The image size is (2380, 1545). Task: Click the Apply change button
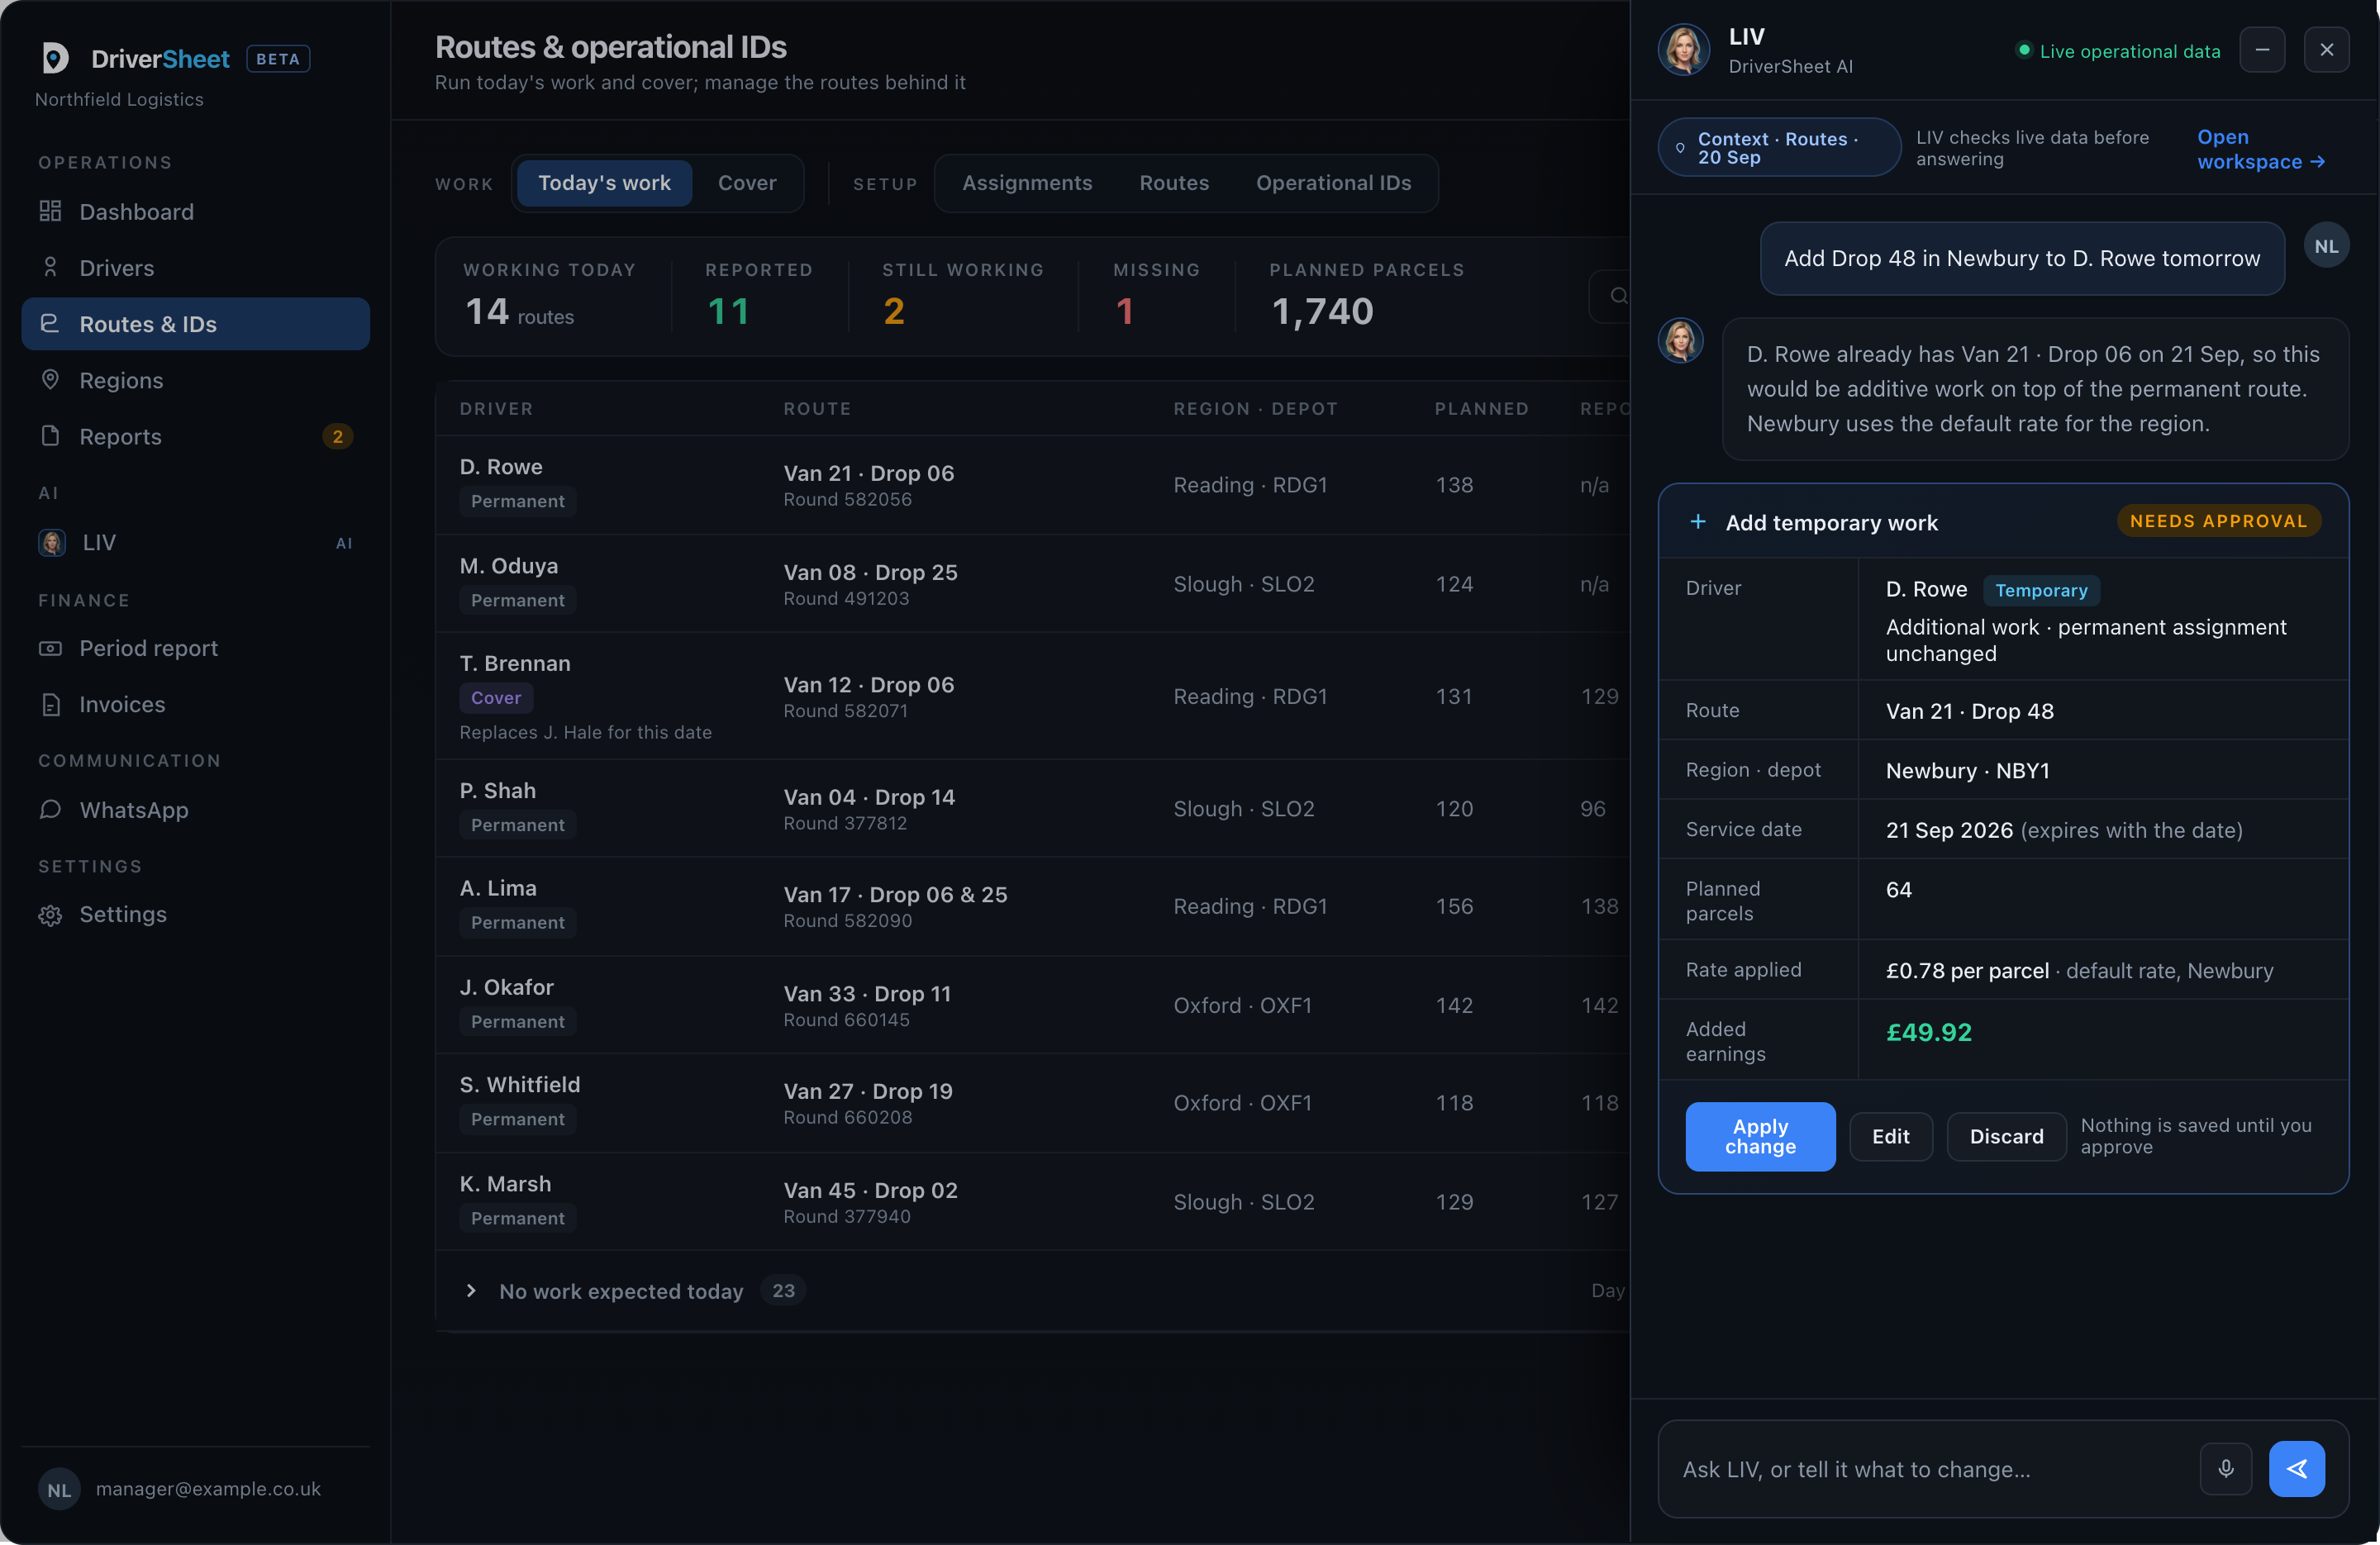[1760, 1136]
